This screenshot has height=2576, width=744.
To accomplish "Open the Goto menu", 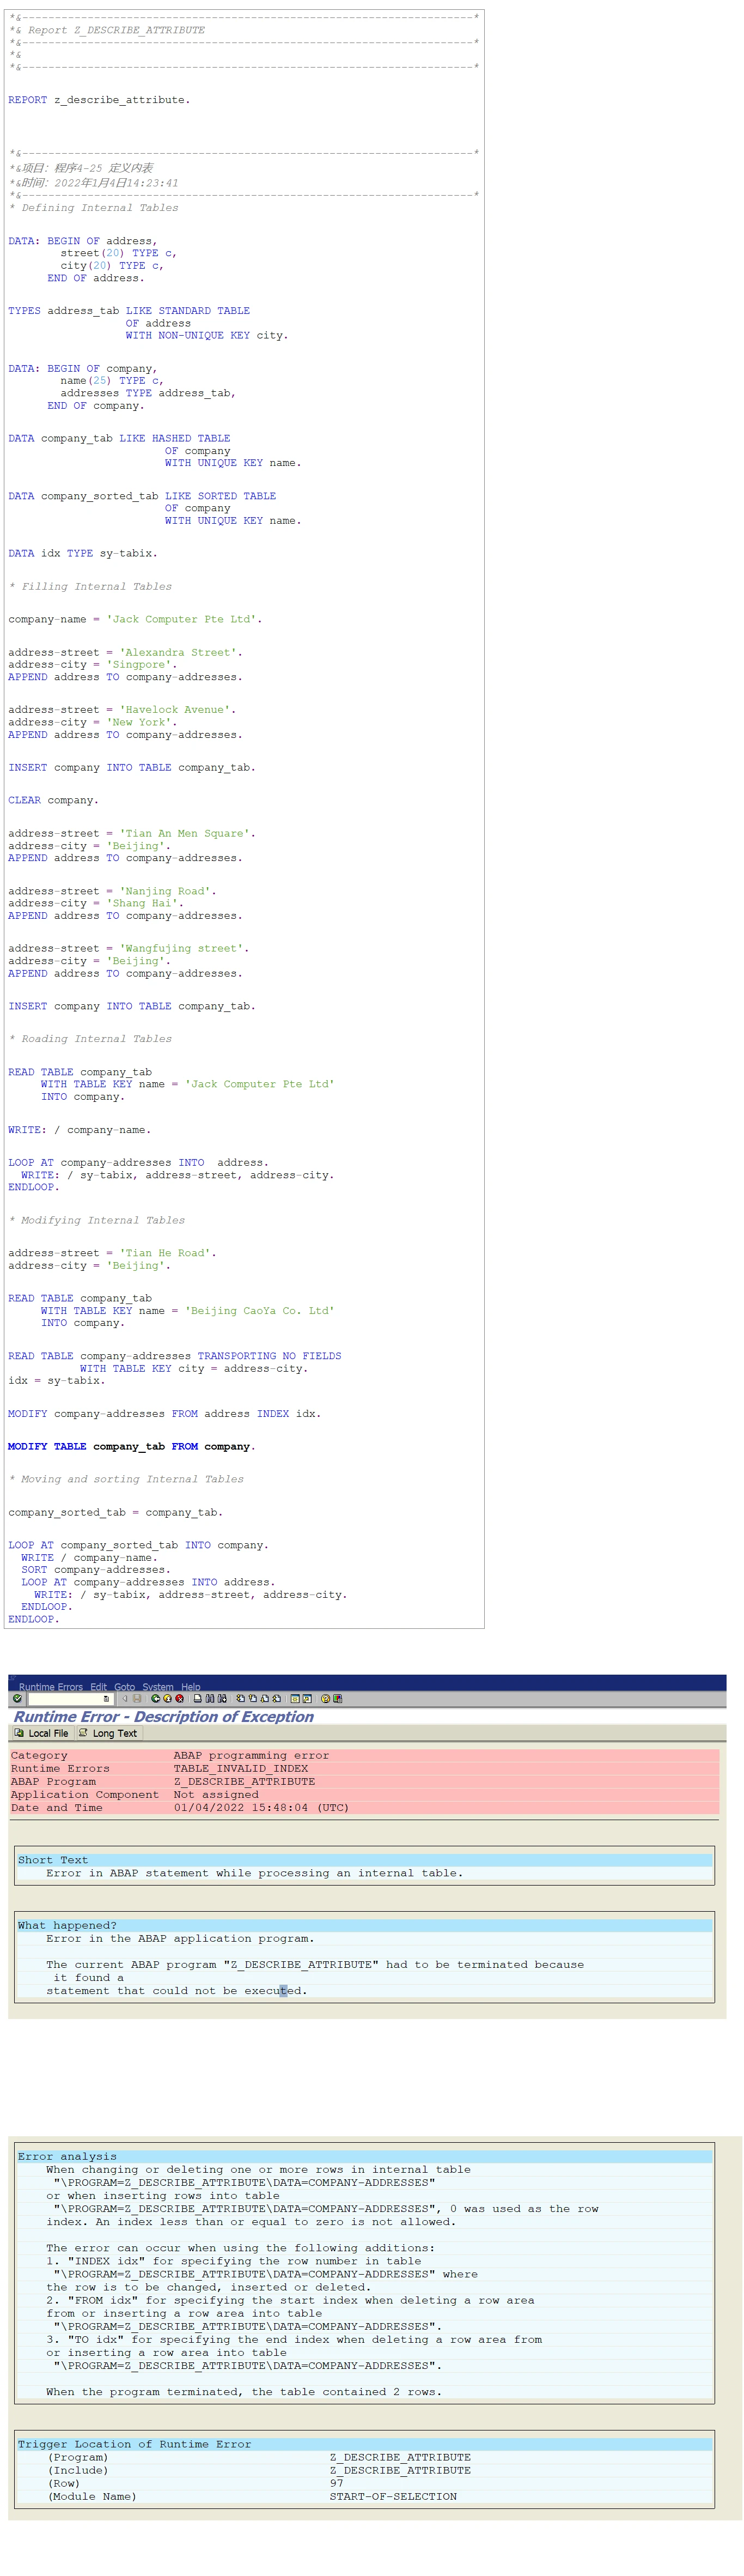I will (x=124, y=1687).
